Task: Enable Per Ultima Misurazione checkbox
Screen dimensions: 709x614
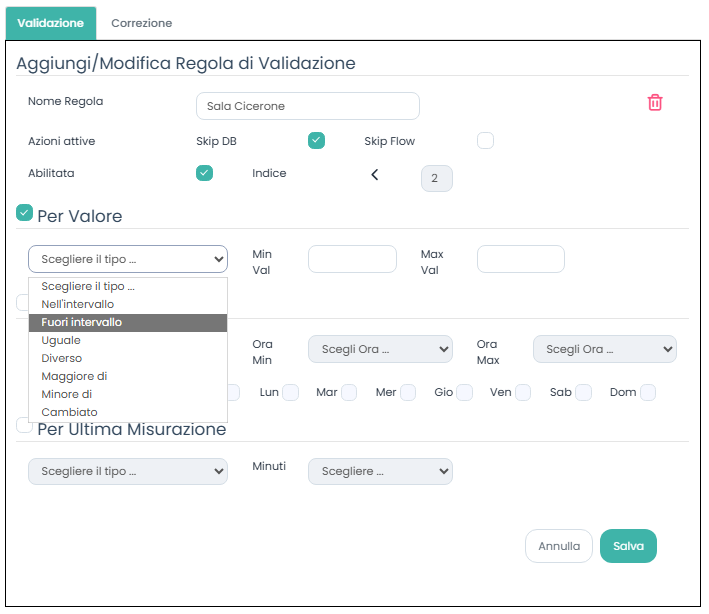Action: point(25,425)
